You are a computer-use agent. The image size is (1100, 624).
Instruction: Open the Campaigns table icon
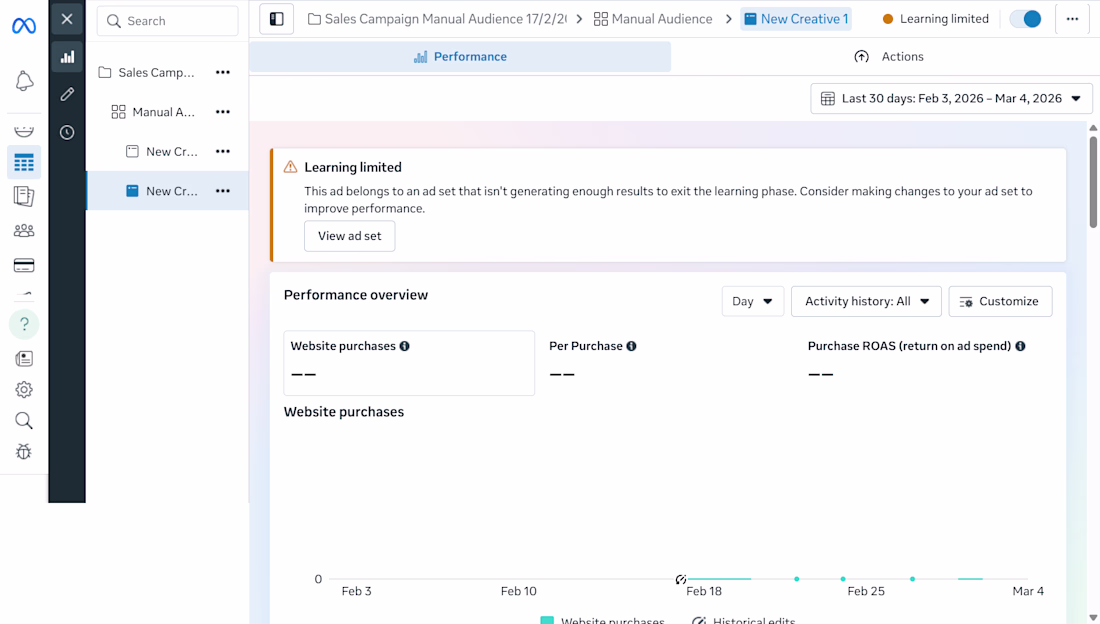click(24, 163)
